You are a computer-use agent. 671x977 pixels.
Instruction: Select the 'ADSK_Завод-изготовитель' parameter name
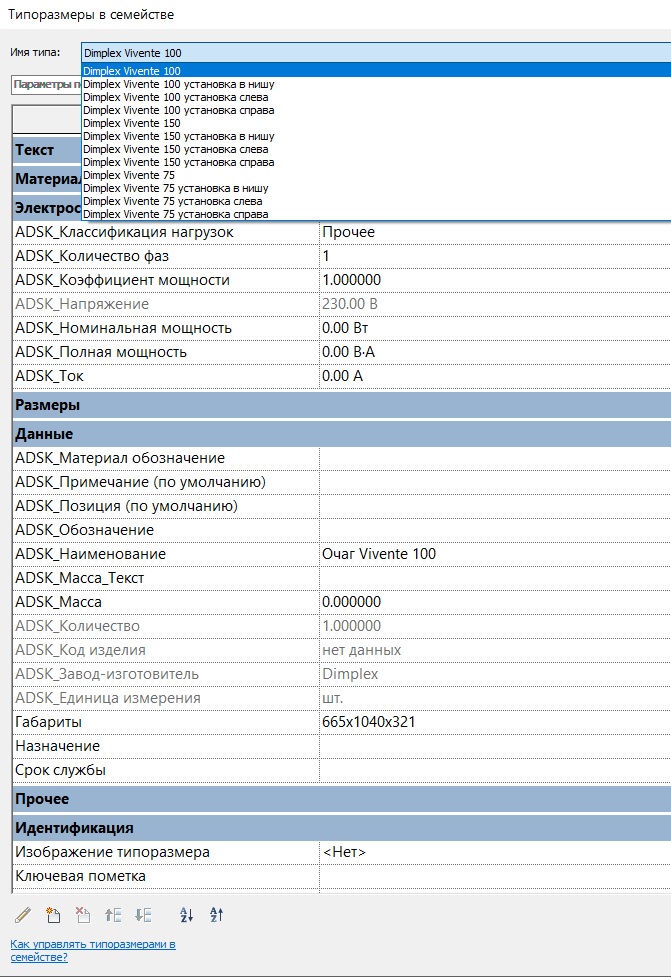(107, 674)
